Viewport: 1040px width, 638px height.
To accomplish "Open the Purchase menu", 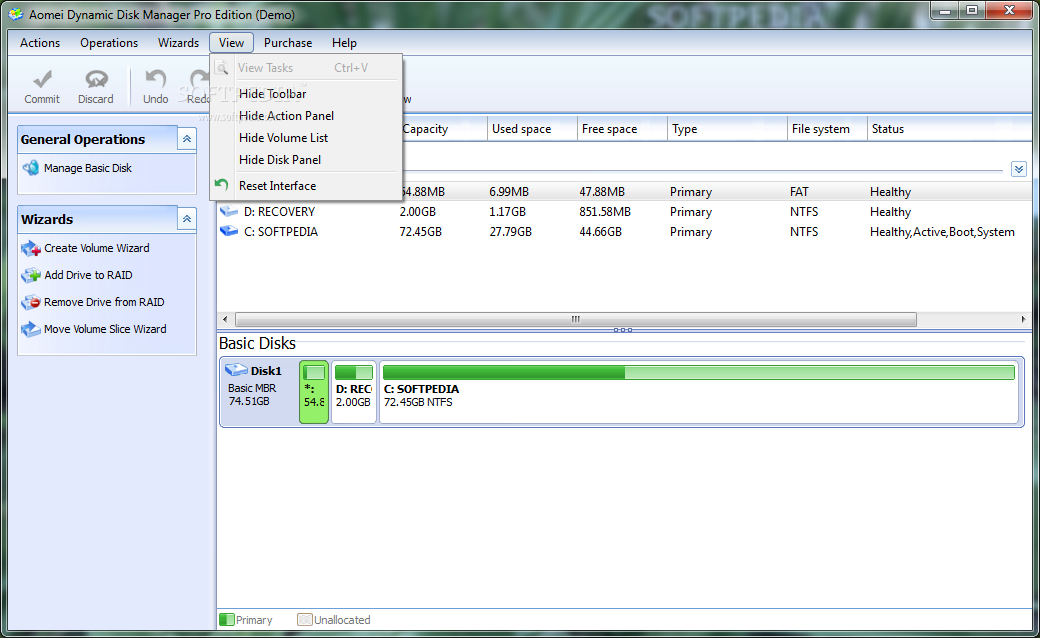I will point(288,42).
